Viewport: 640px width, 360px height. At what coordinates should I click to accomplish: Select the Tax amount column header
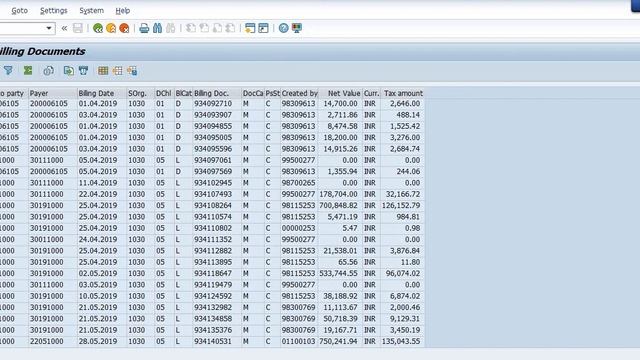tap(402, 93)
